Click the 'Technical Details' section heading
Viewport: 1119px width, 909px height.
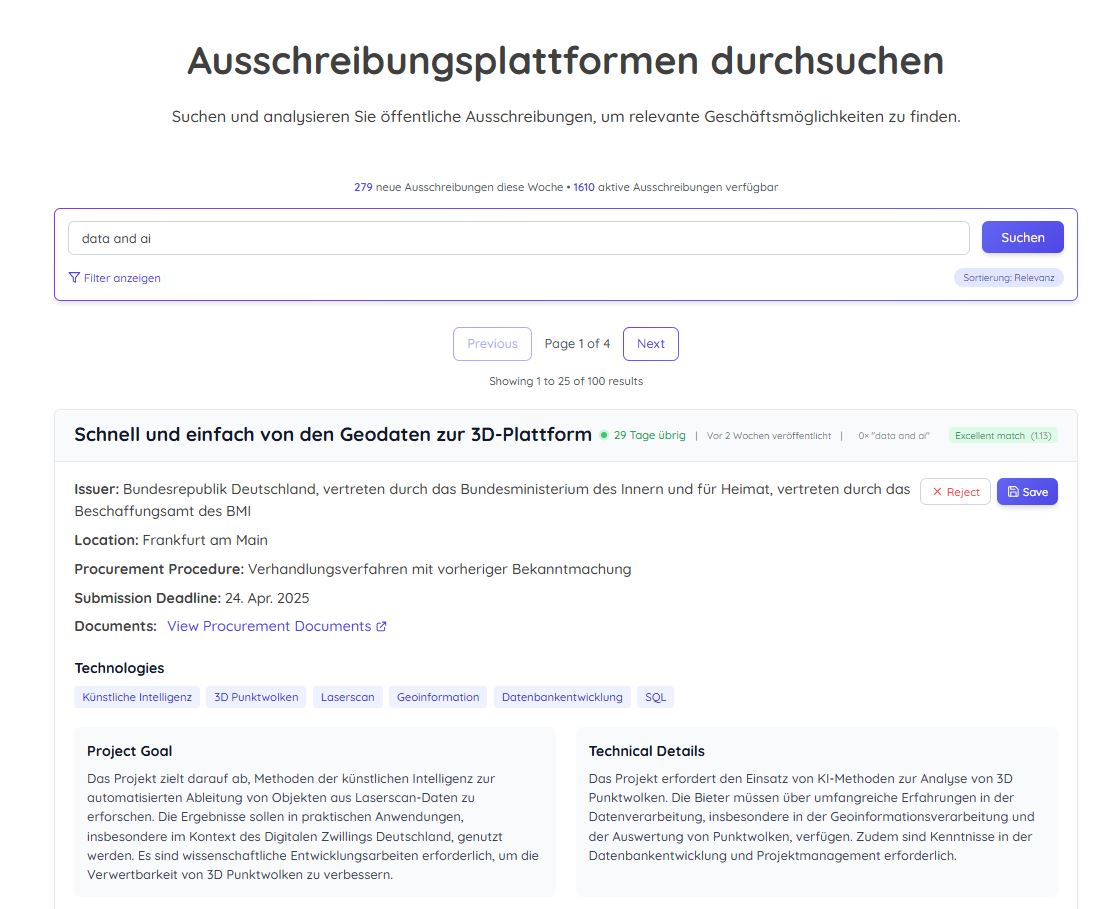pos(647,751)
